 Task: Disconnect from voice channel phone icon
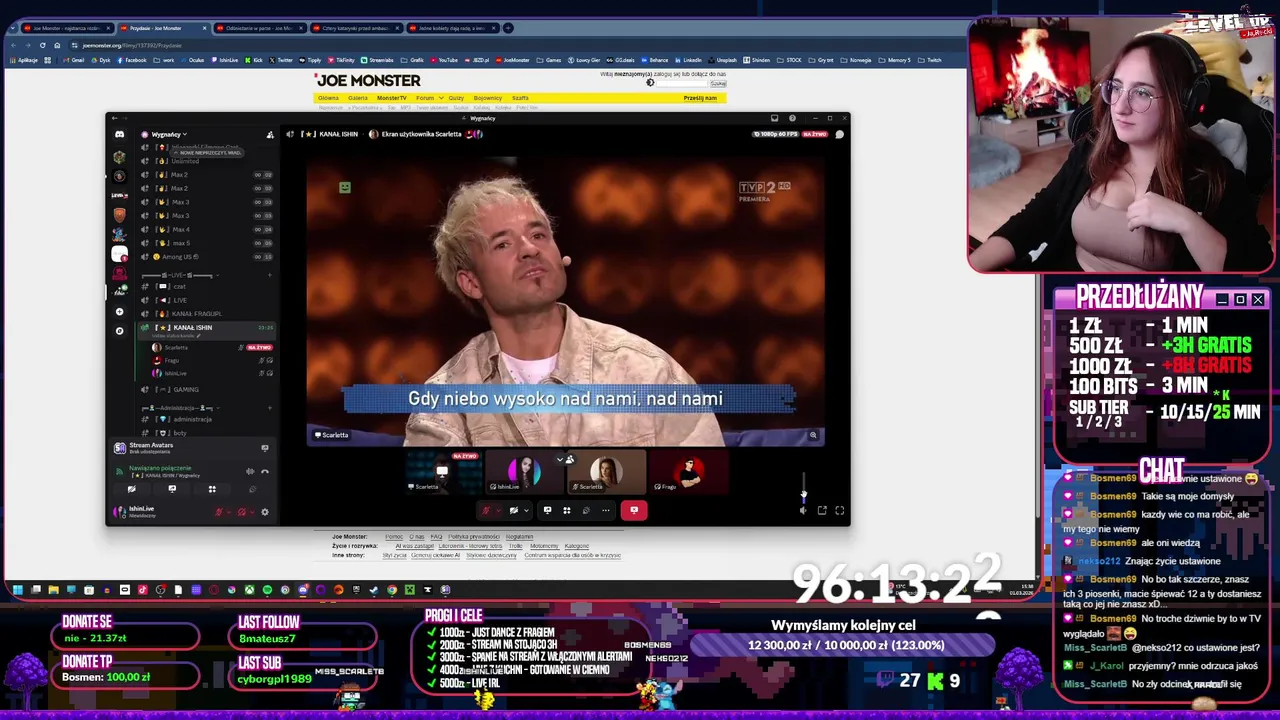pyautogui.click(x=264, y=471)
